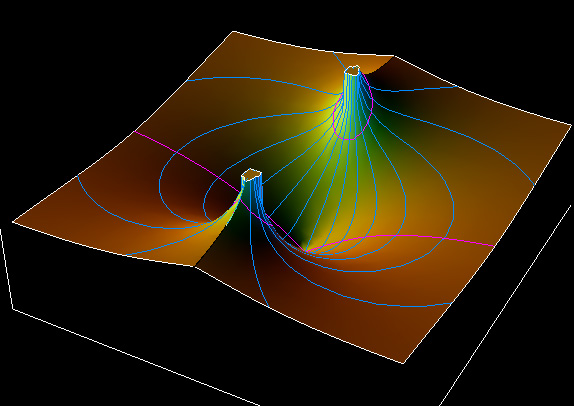Click the bottom front corner of the surface
This screenshot has width=574, height=406.
click(x=403, y=363)
